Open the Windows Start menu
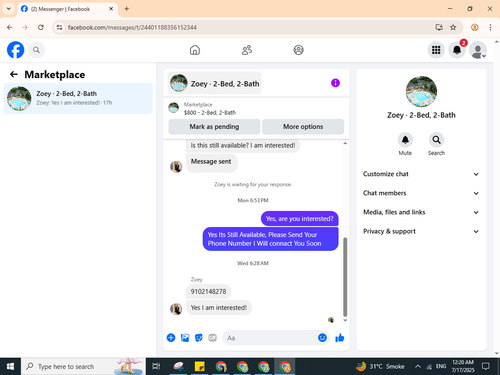This screenshot has width=500, height=375. 10,366
